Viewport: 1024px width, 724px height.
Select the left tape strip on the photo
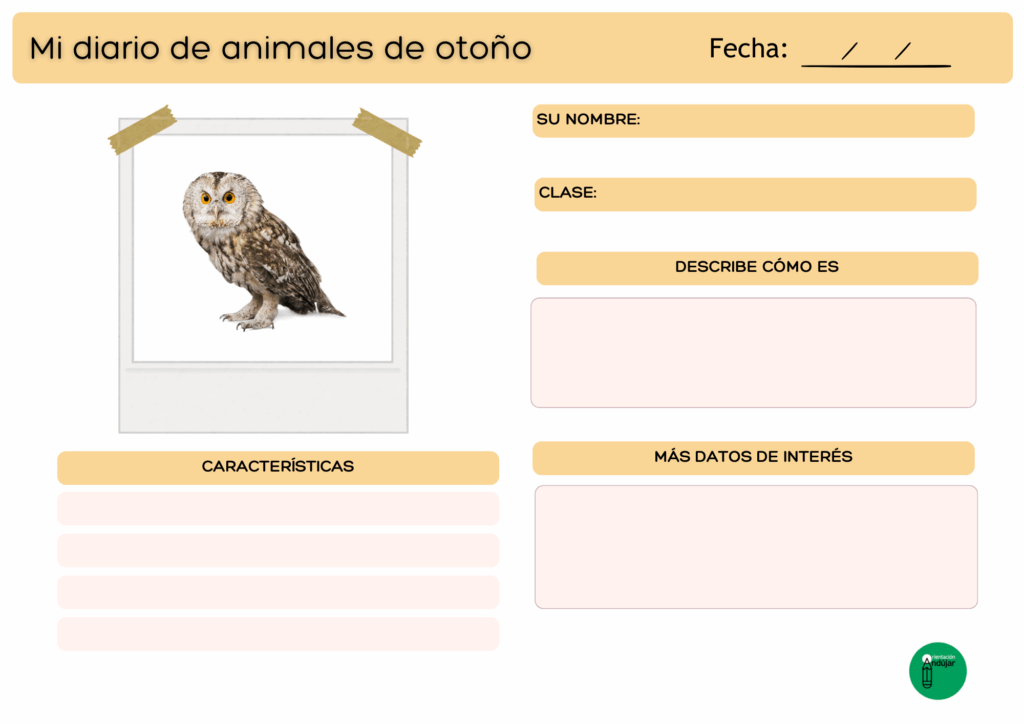click(142, 129)
